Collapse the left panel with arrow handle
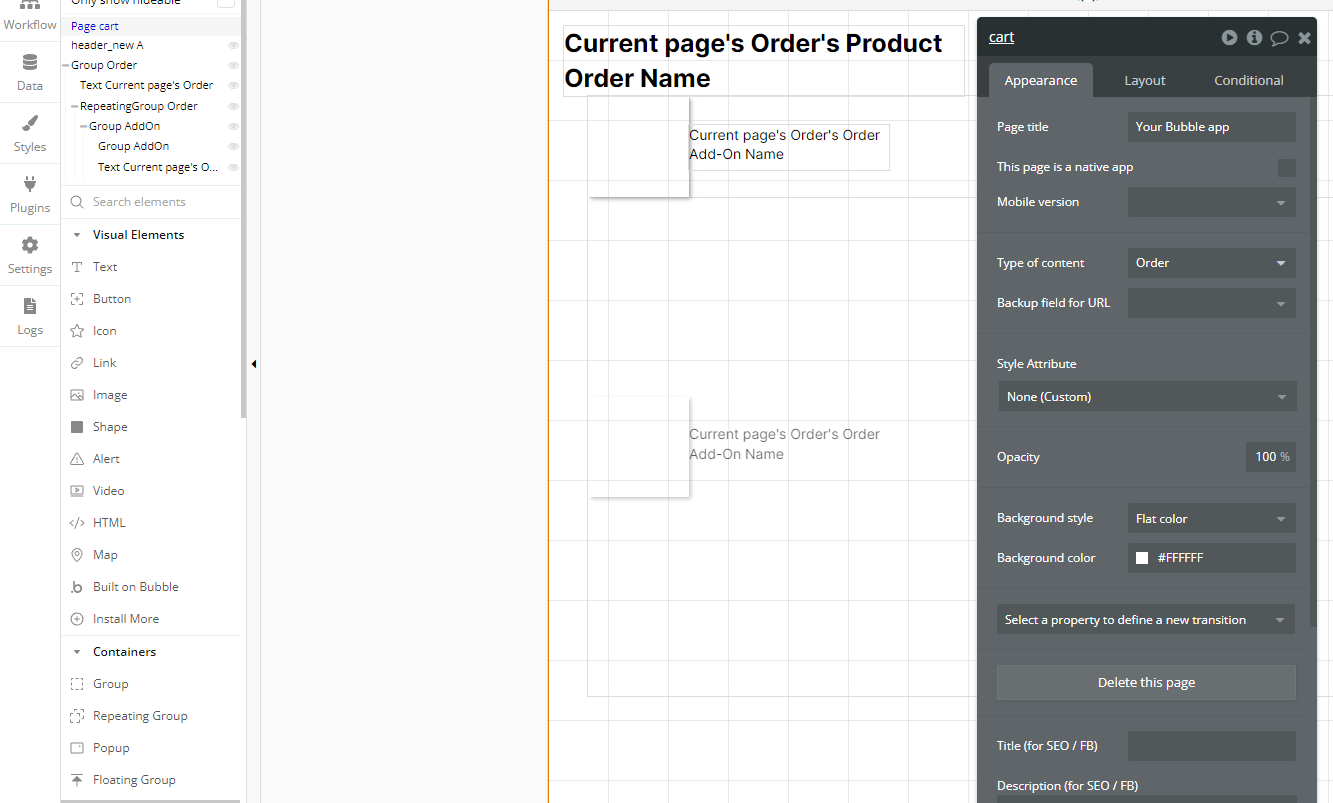Image resolution: width=1333 pixels, height=803 pixels. (x=254, y=364)
